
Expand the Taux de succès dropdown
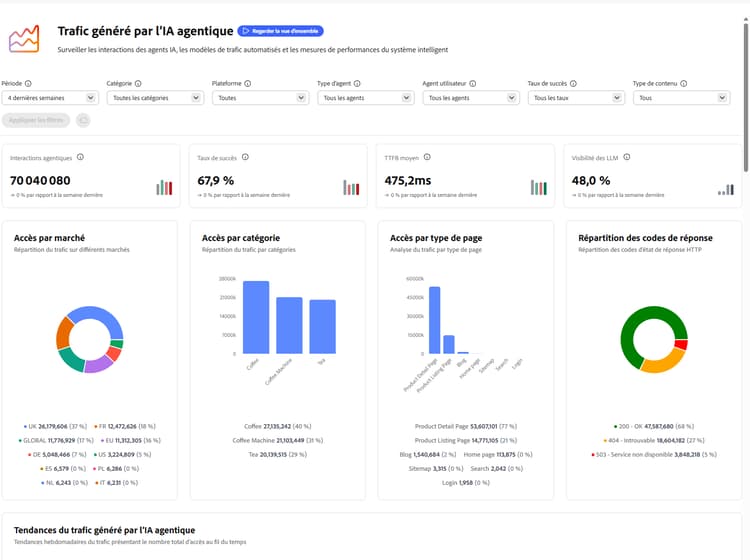click(x=576, y=98)
